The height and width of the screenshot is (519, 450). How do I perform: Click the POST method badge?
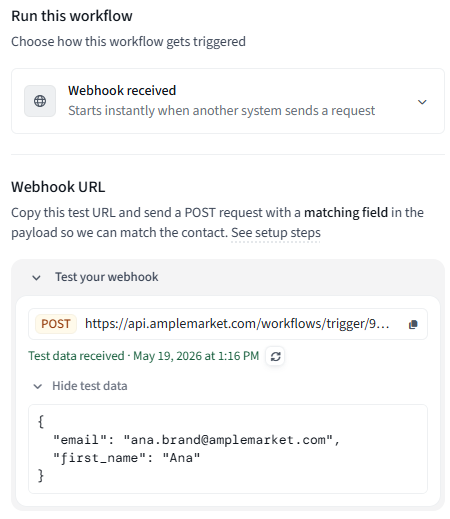[56, 324]
